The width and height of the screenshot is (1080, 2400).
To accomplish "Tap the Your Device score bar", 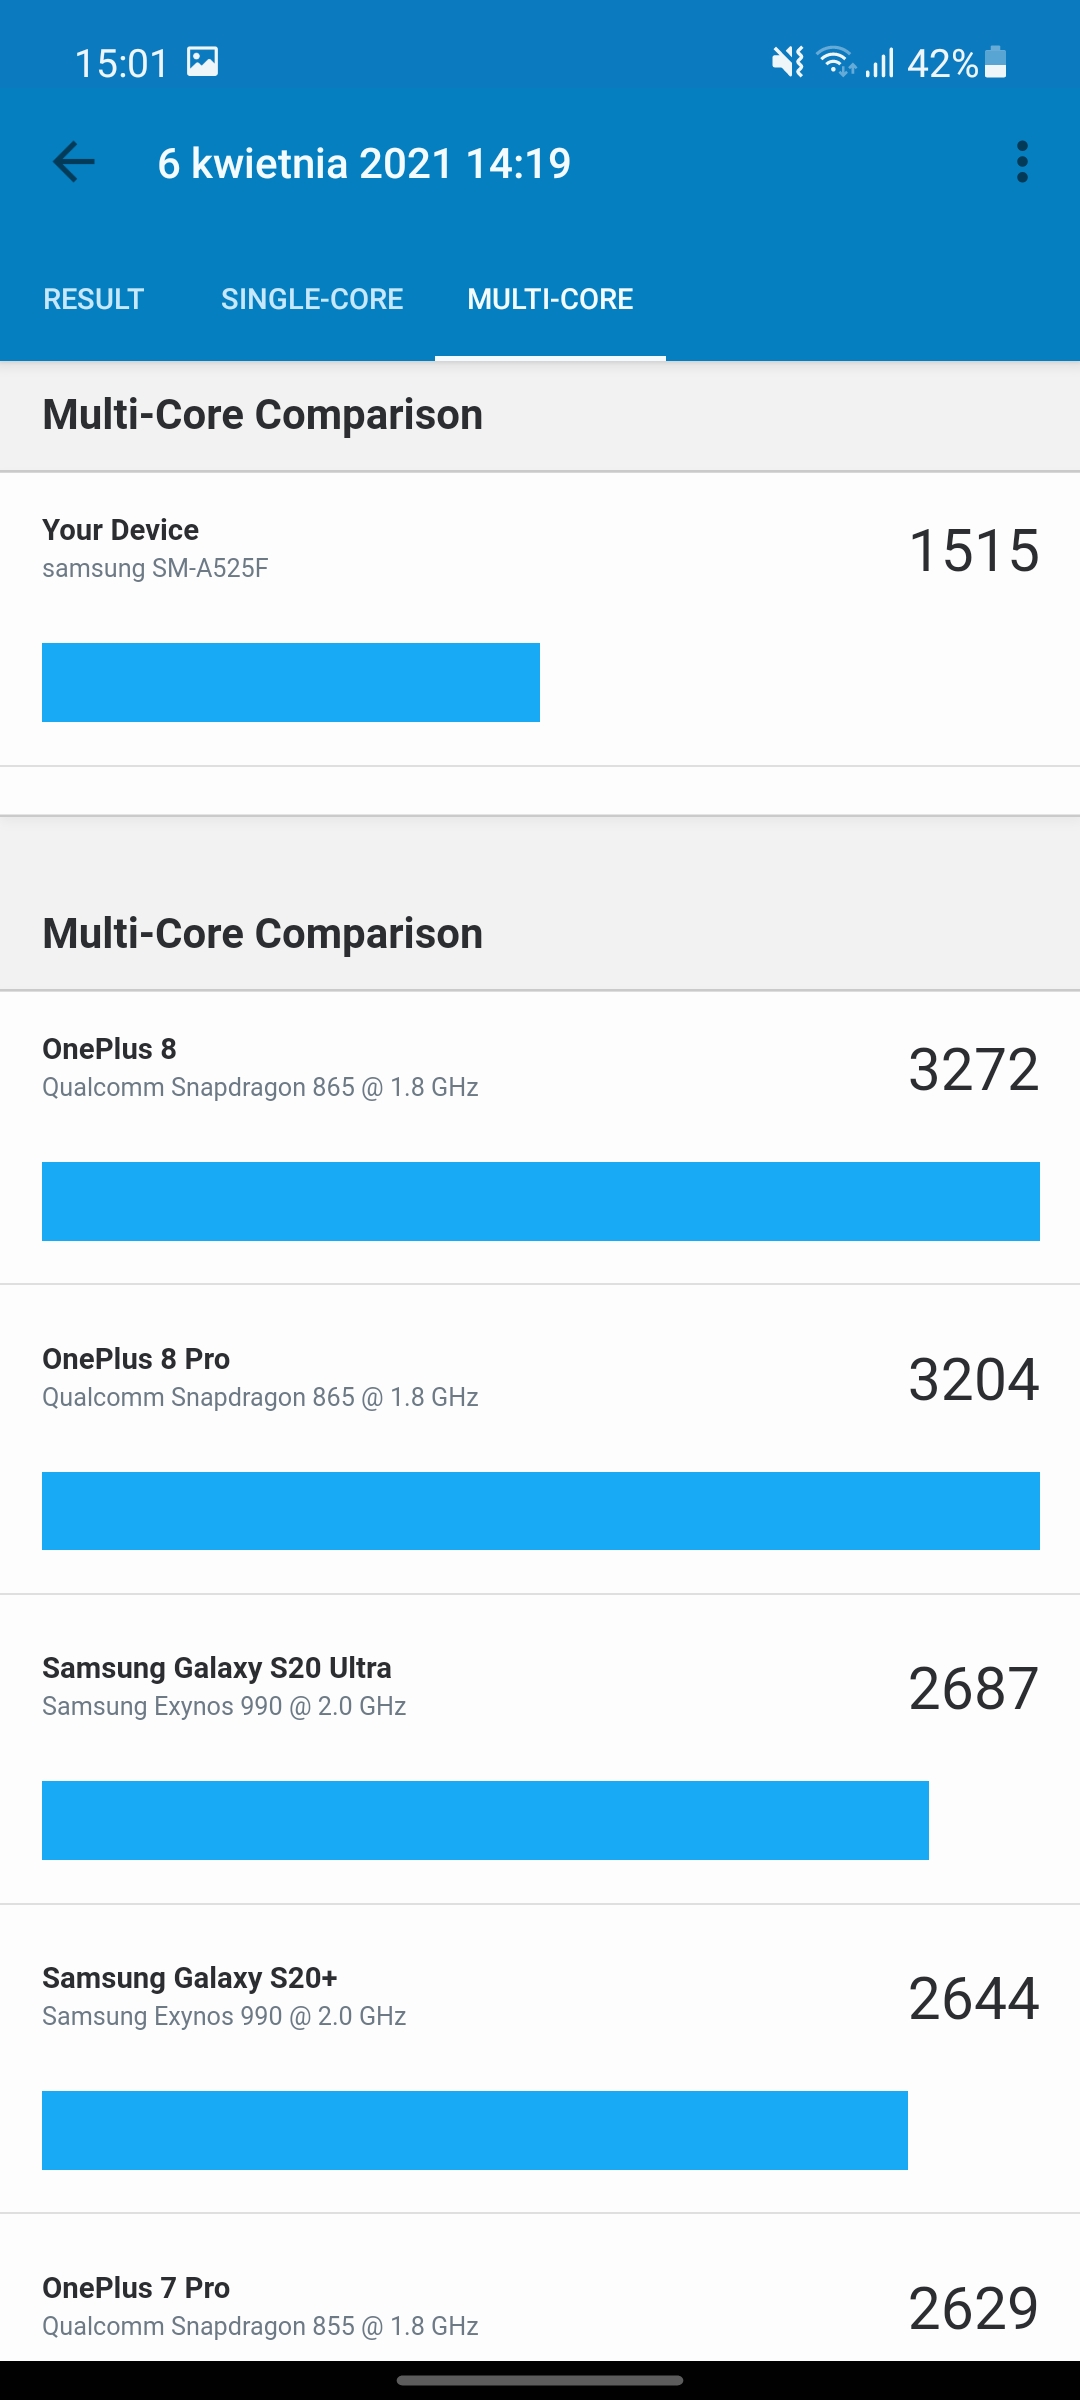I will pyautogui.click(x=291, y=682).
